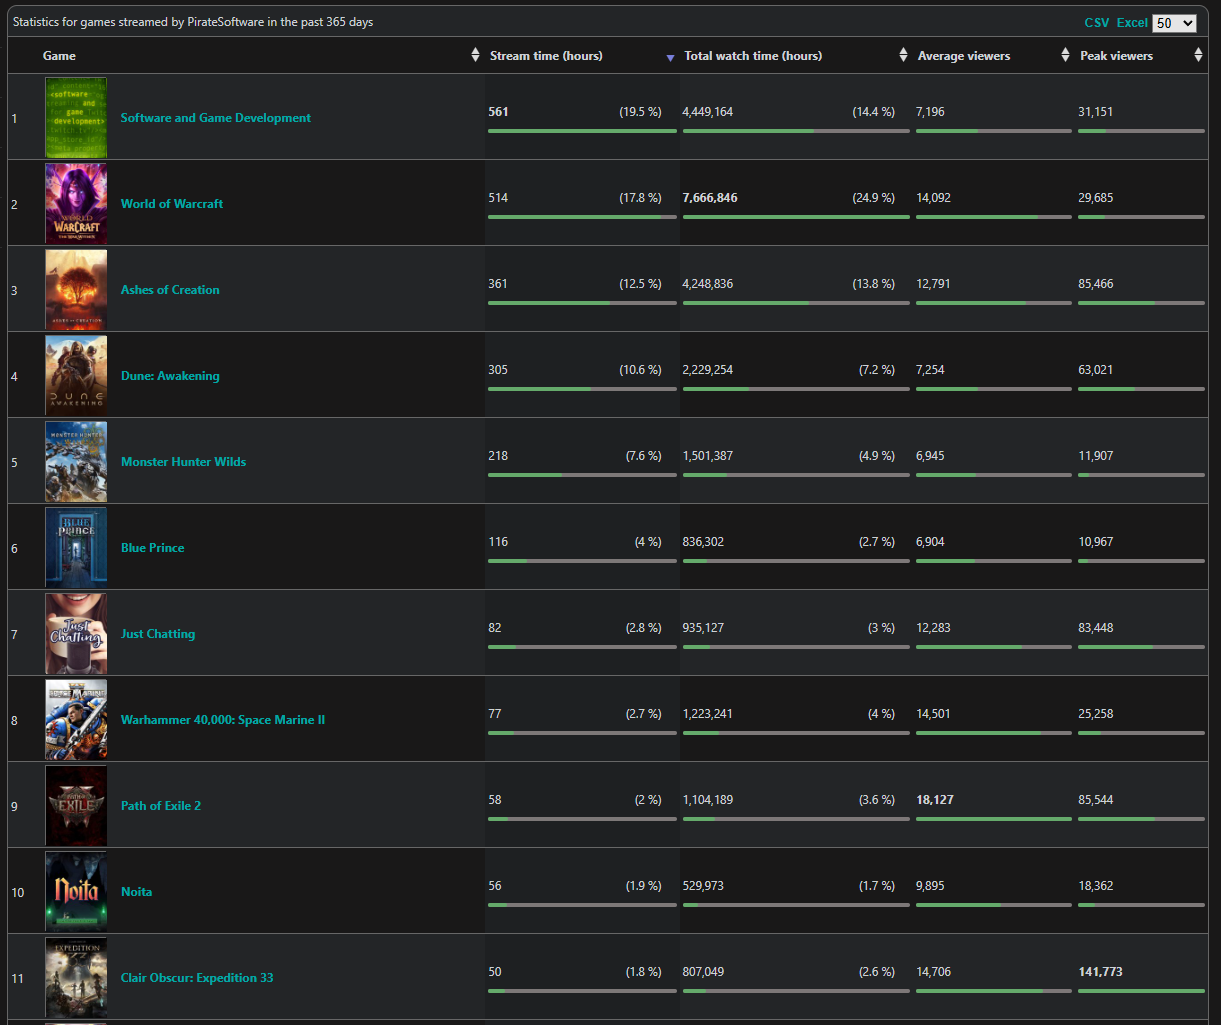Download the CSV export

tap(1097, 23)
